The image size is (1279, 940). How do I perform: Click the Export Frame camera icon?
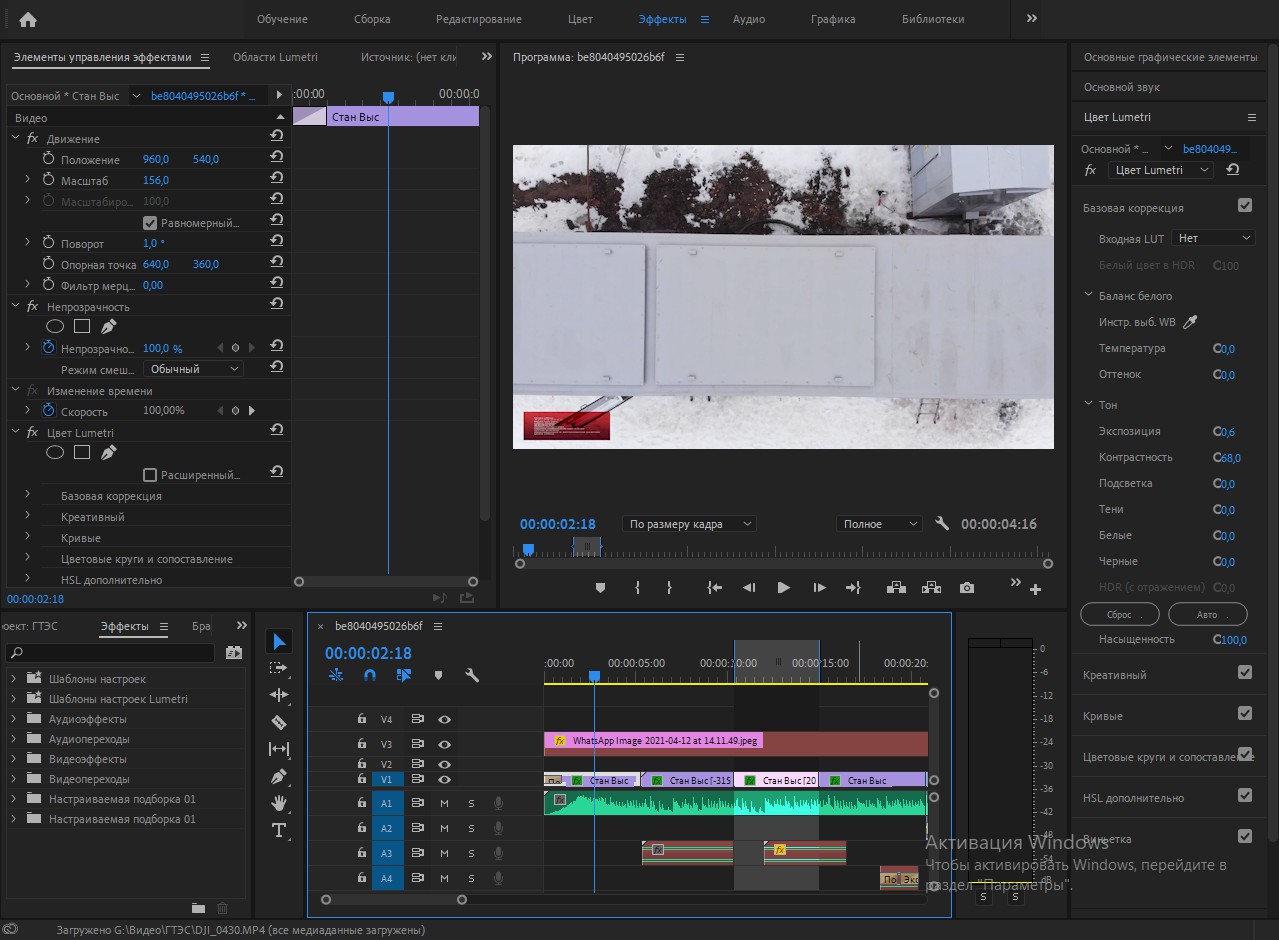point(966,588)
